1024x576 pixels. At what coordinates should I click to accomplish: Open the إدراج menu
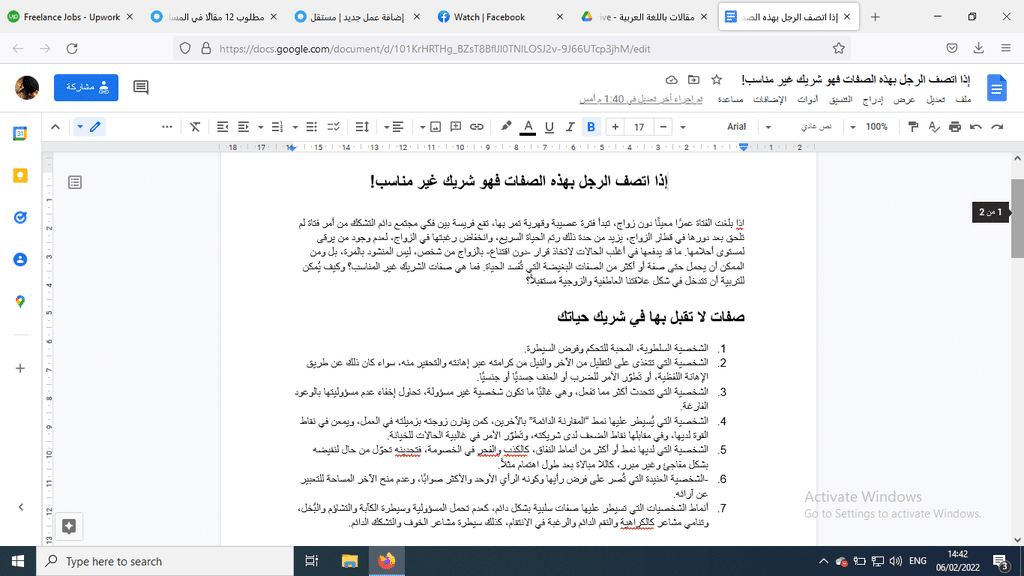tap(872, 99)
